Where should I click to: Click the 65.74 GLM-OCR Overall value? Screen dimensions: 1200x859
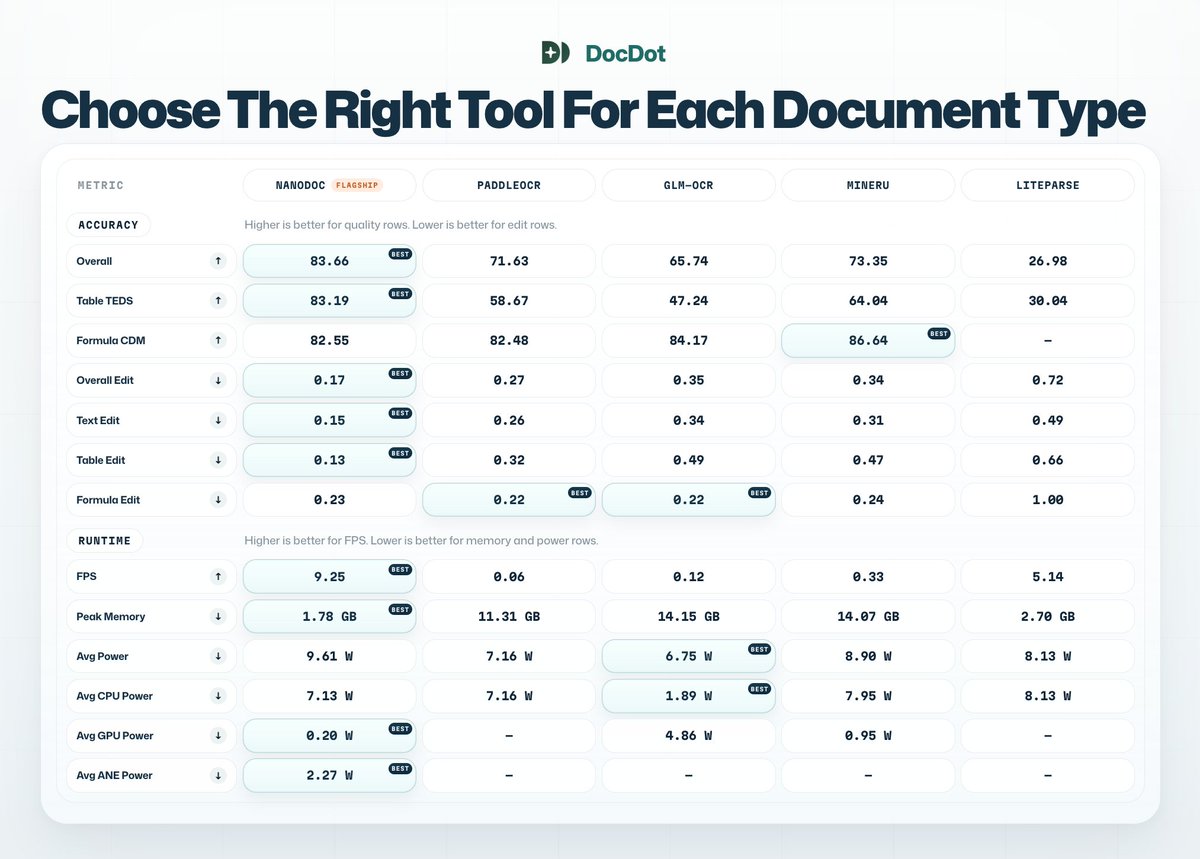(x=688, y=261)
